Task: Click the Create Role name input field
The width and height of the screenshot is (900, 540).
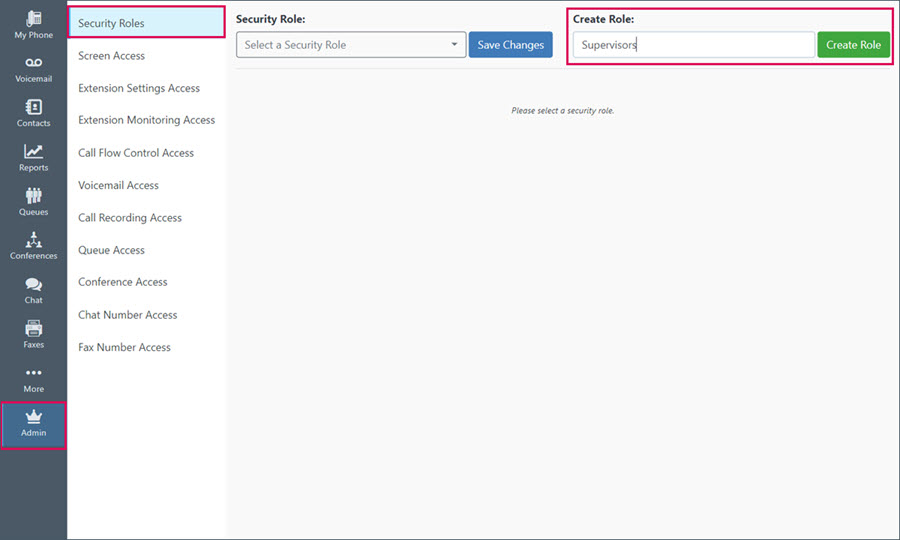Action: click(x=693, y=45)
